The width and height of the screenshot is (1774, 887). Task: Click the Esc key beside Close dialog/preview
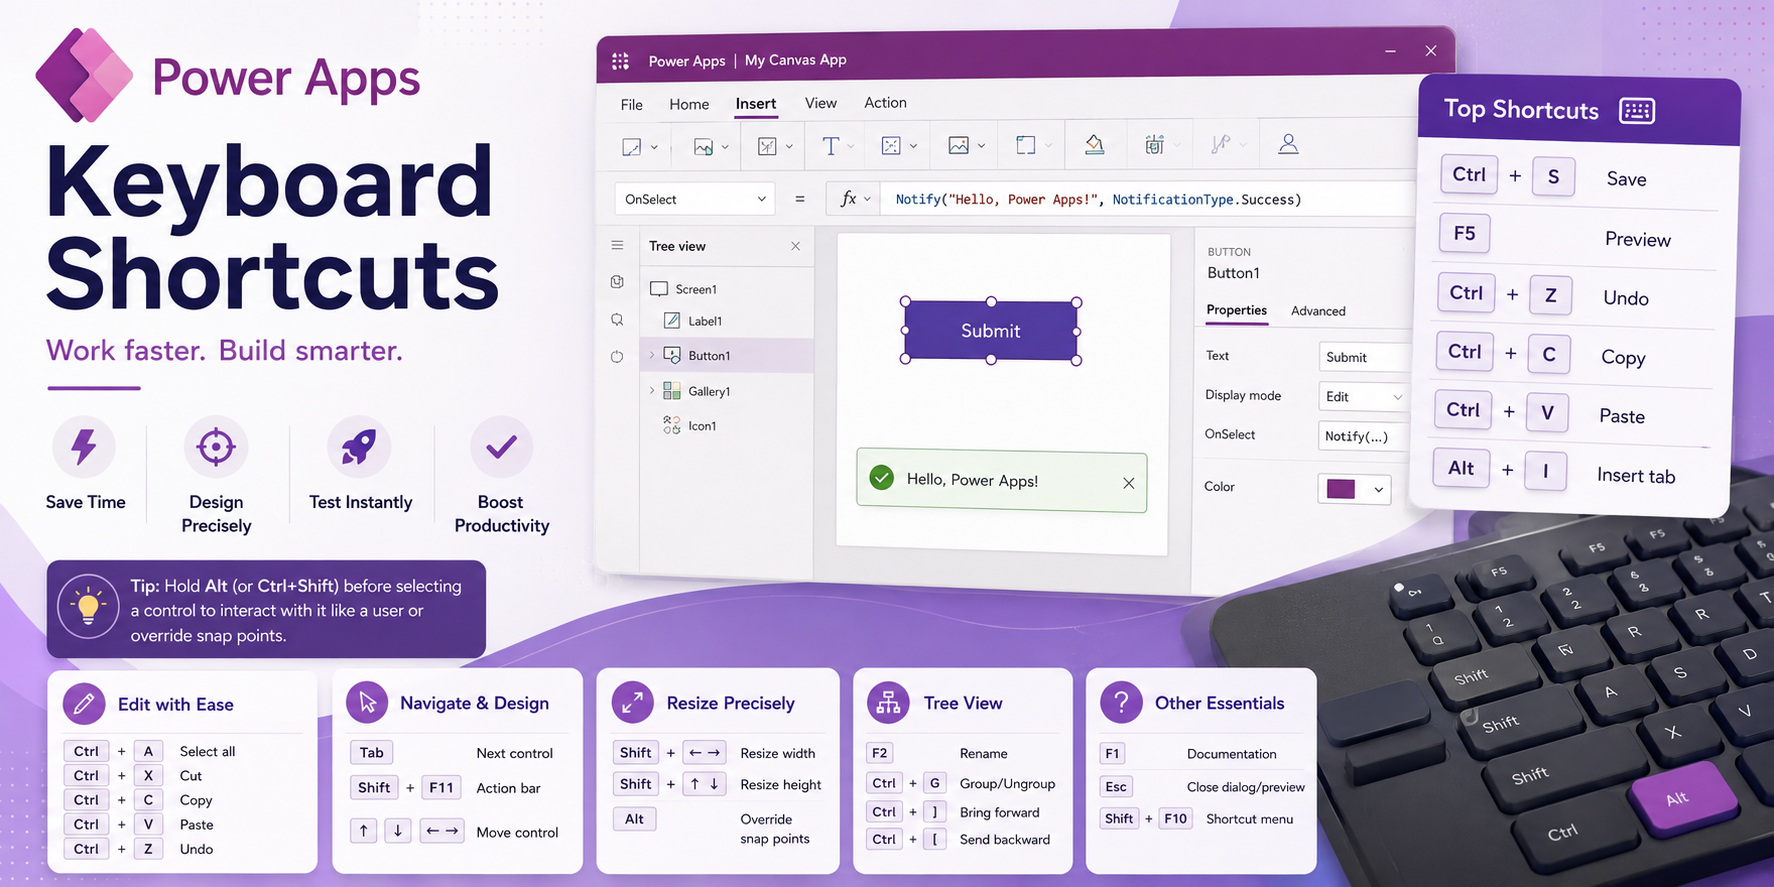(x=1116, y=786)
